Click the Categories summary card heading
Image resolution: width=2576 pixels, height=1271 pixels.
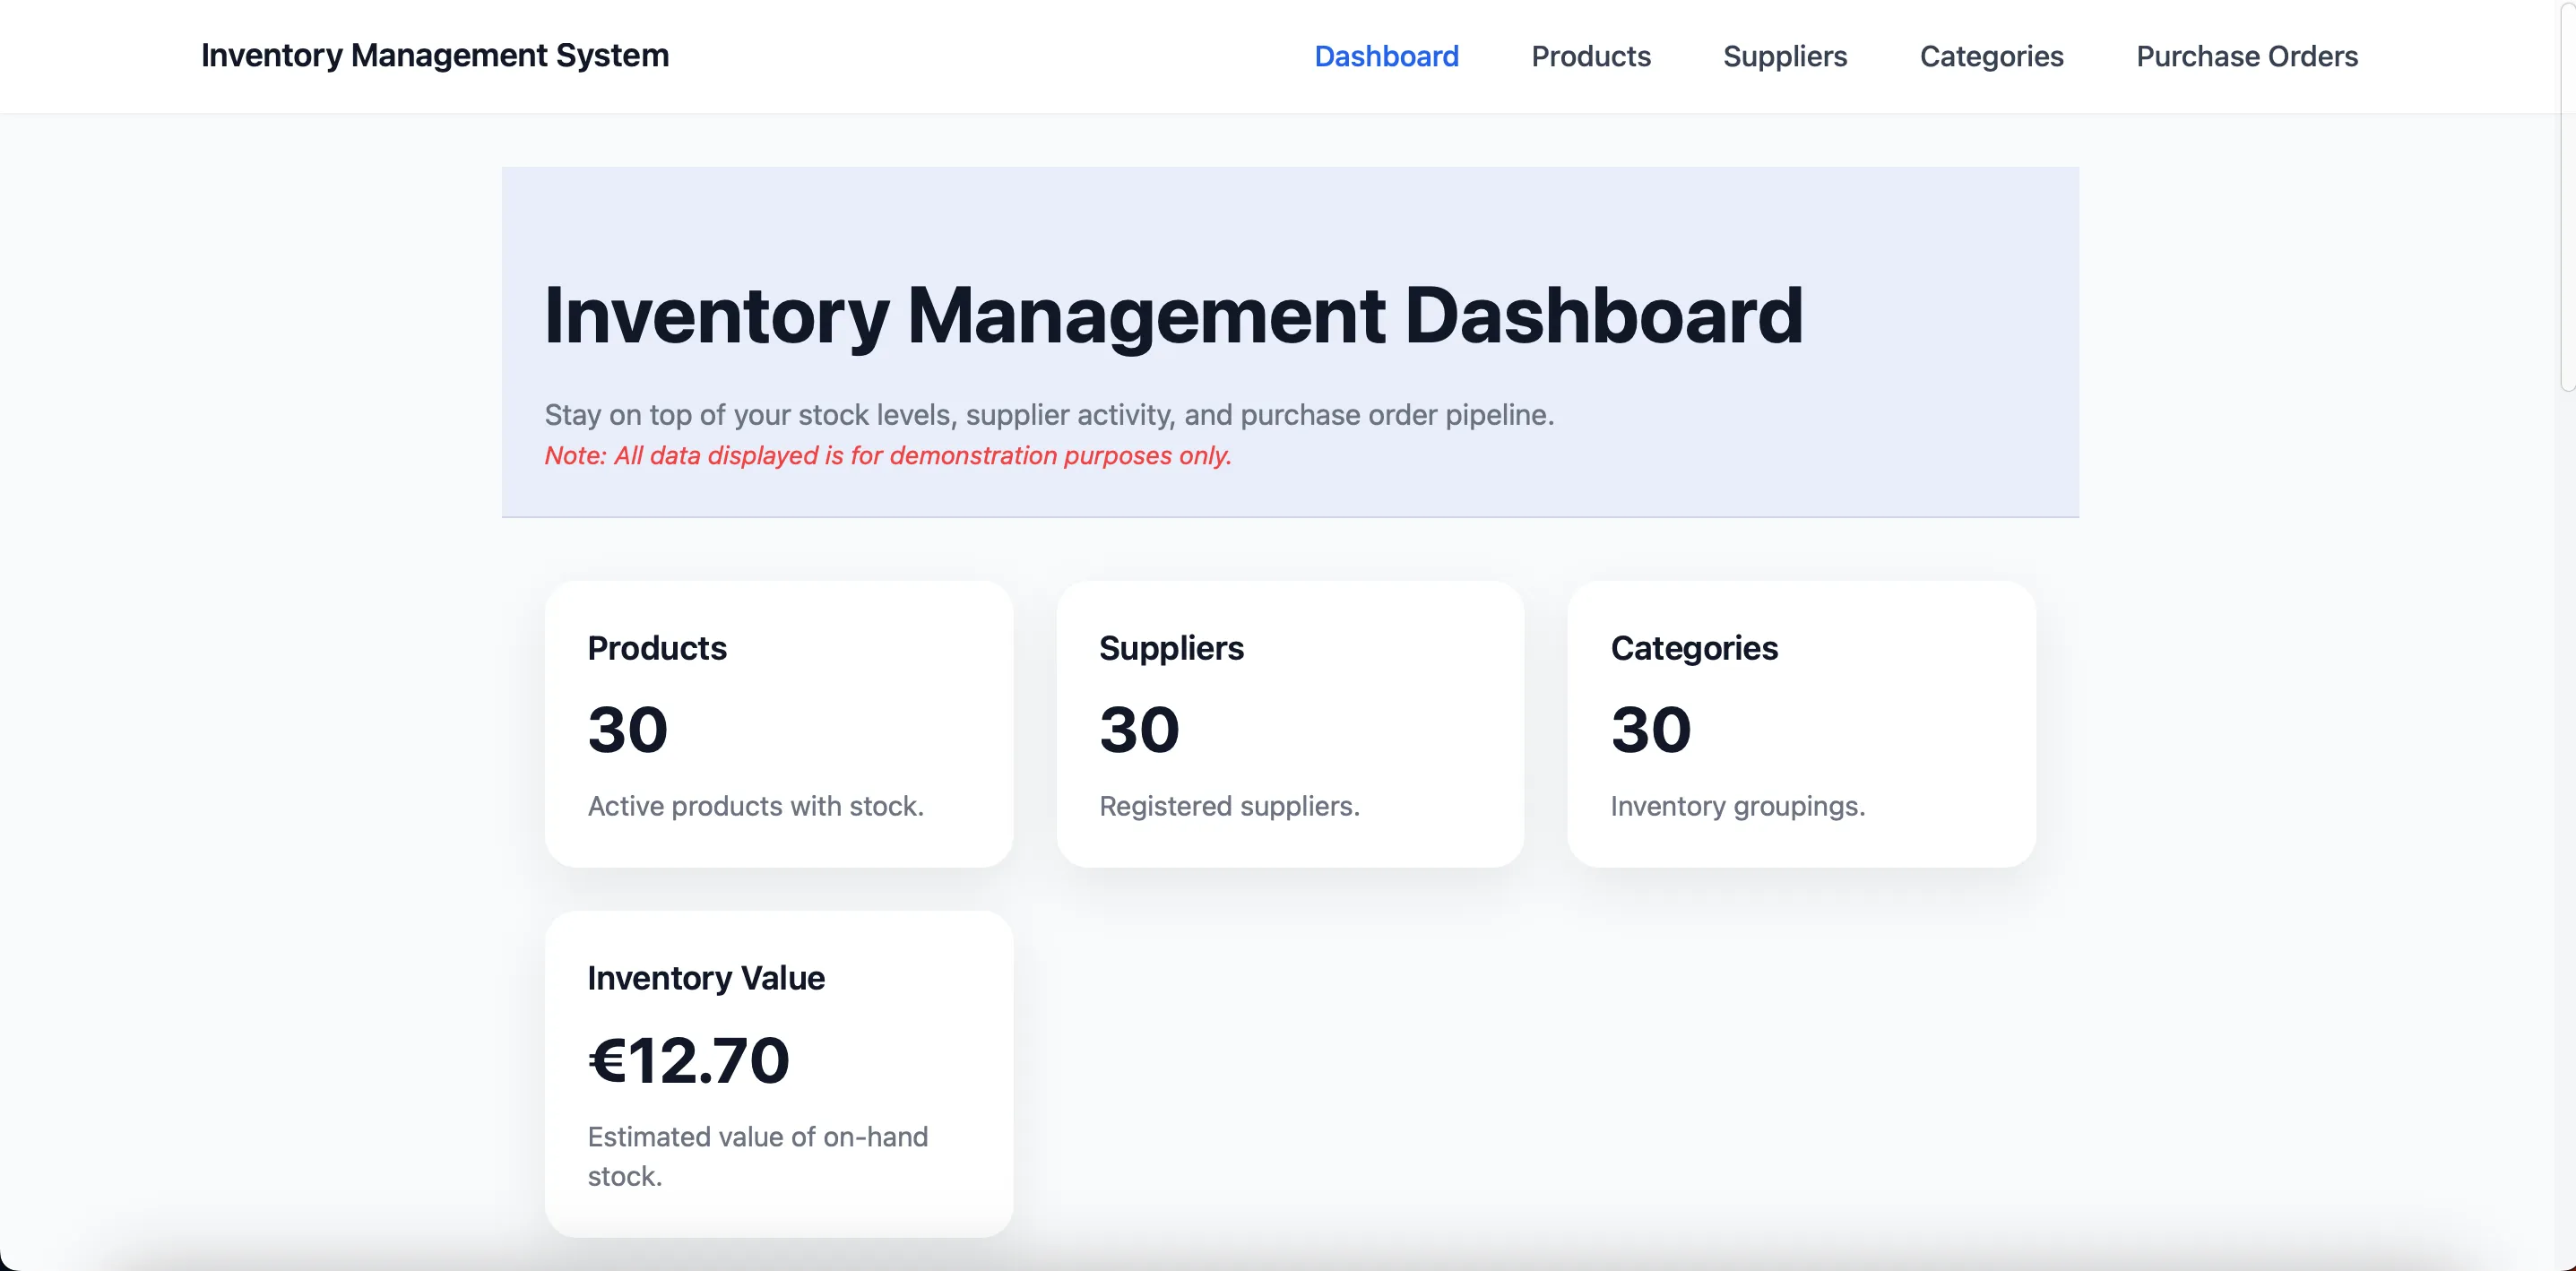coord(1694,648)
